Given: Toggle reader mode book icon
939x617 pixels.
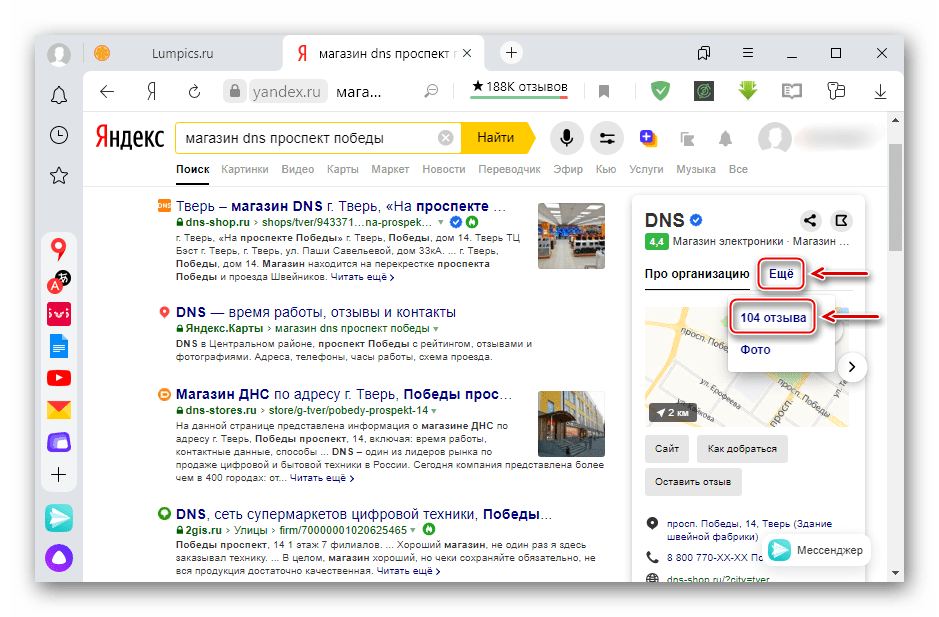Looking at the screenshot, I should click(792, 91).
